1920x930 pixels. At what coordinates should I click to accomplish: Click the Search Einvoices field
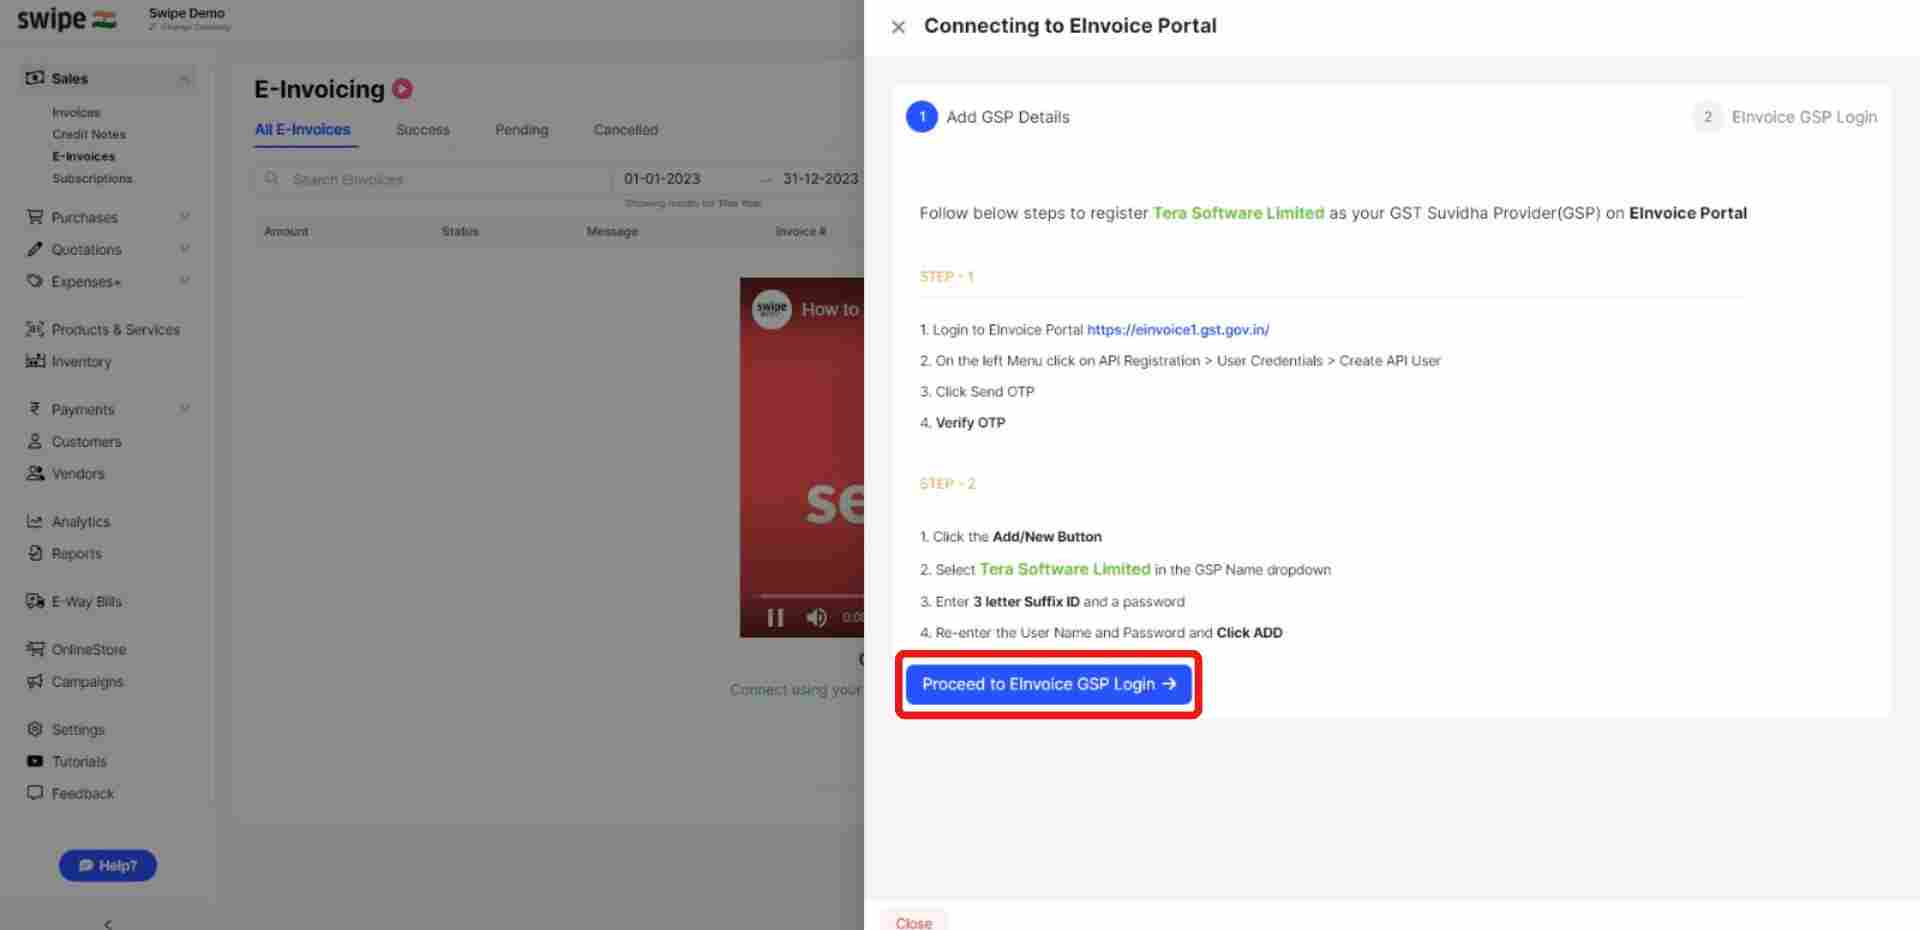click(432, 179)
